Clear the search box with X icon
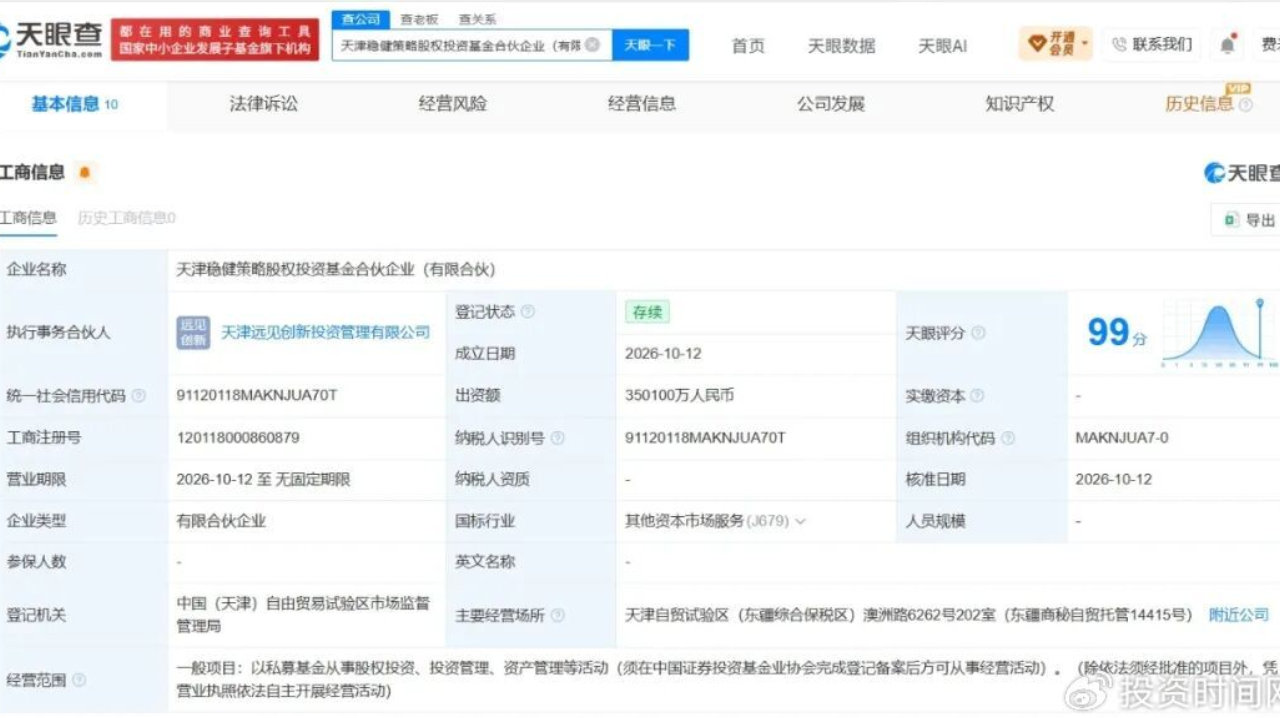 pyautogui.click(x=592, y=45)
